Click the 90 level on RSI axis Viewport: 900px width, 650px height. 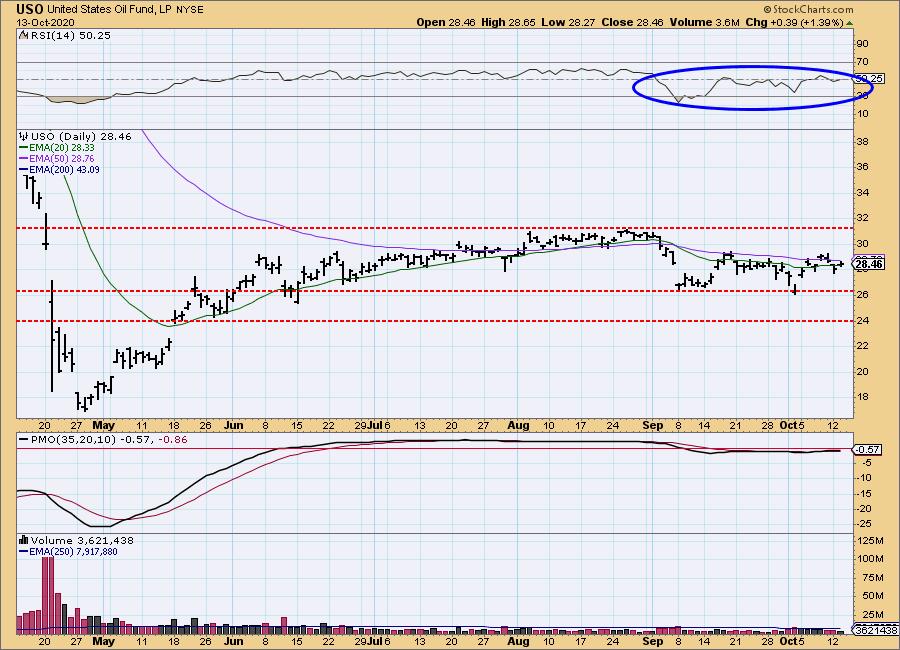(862, 44)
